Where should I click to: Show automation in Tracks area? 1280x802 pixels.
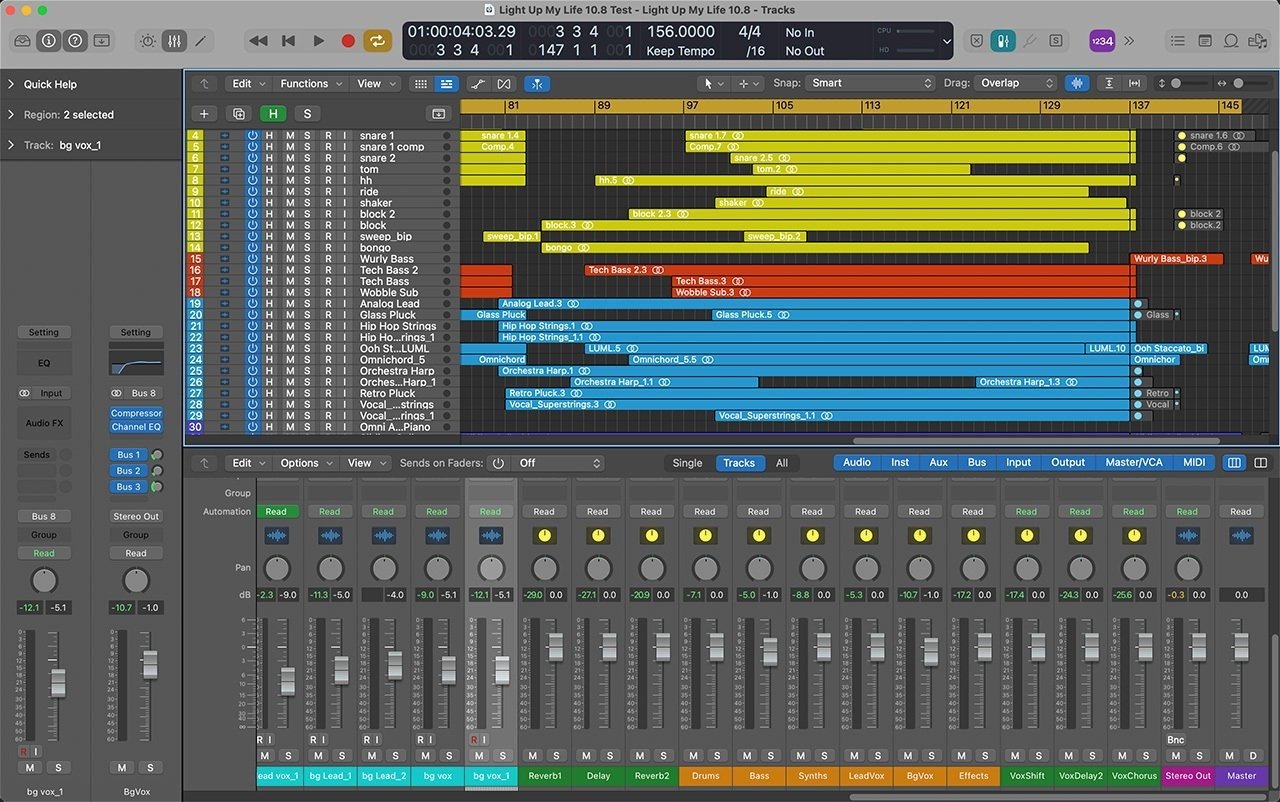click(x=478, y=84)
